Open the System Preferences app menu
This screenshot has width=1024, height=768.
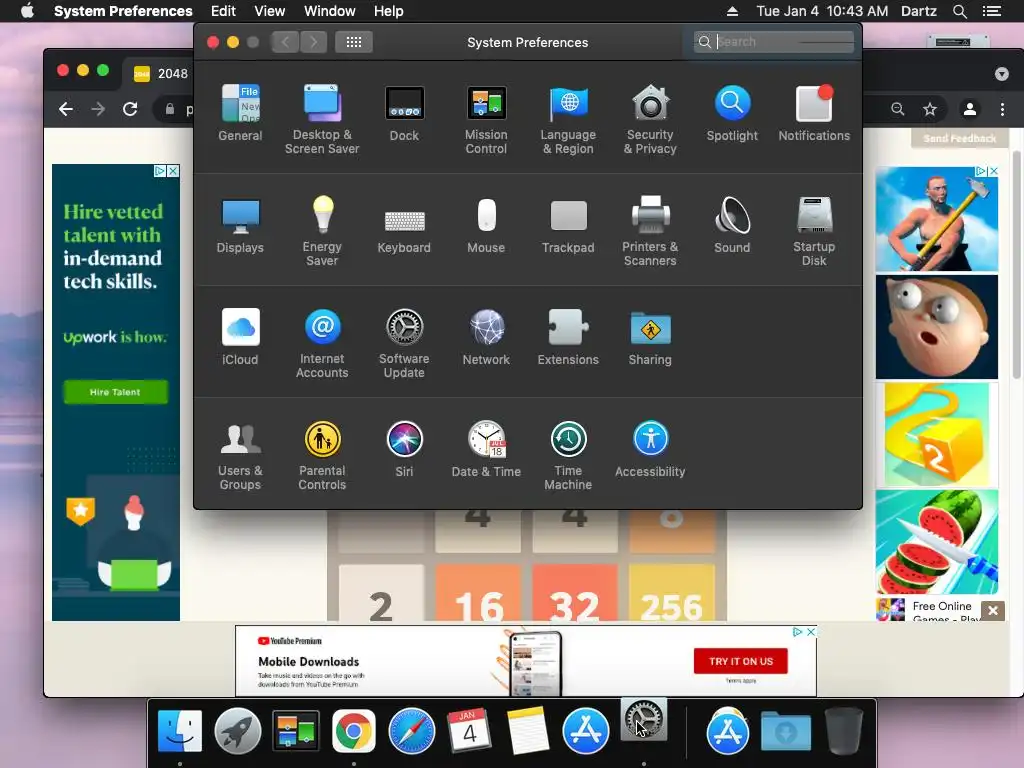[x=123, y=11]
